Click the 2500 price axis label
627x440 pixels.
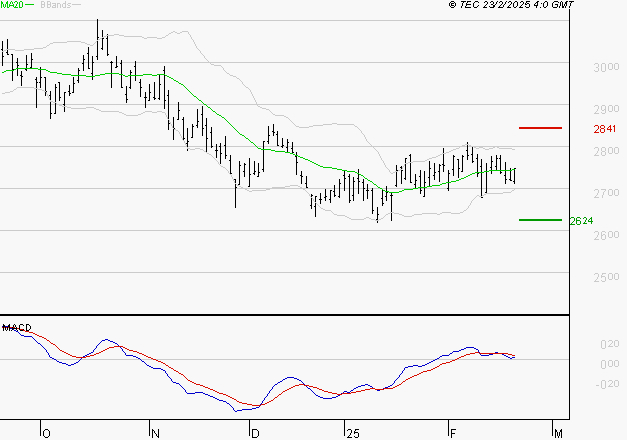[x=606, y=277]
